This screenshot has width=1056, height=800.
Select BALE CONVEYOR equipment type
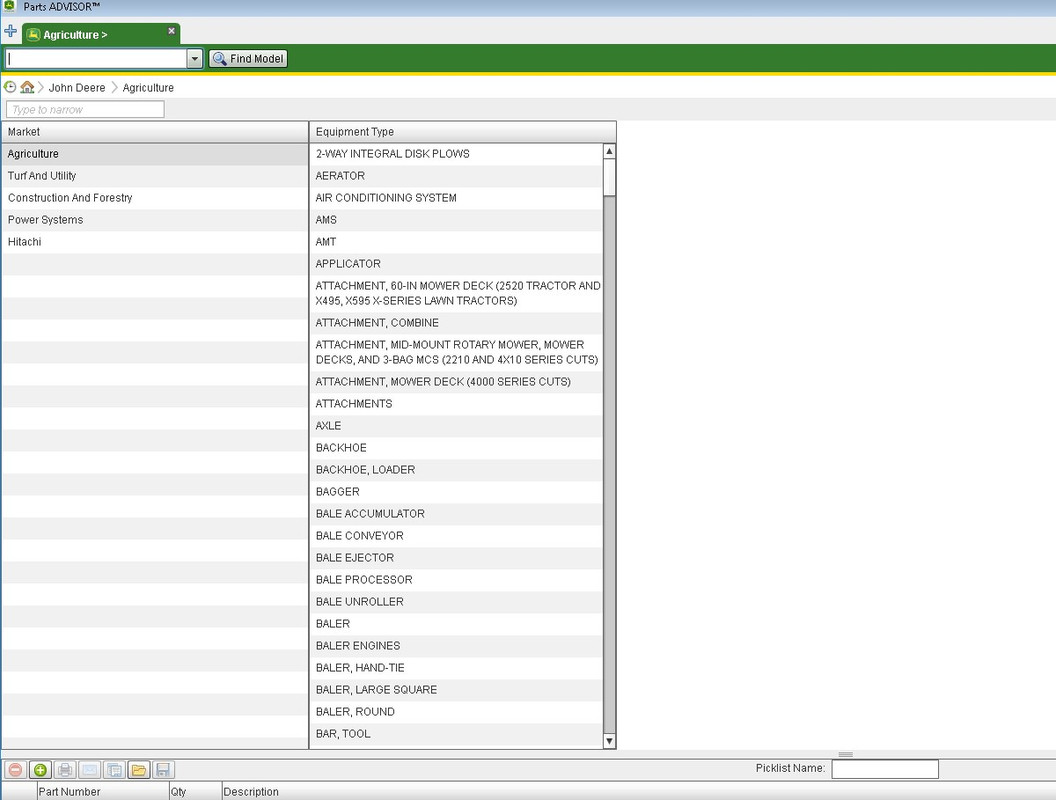[456, 535]
